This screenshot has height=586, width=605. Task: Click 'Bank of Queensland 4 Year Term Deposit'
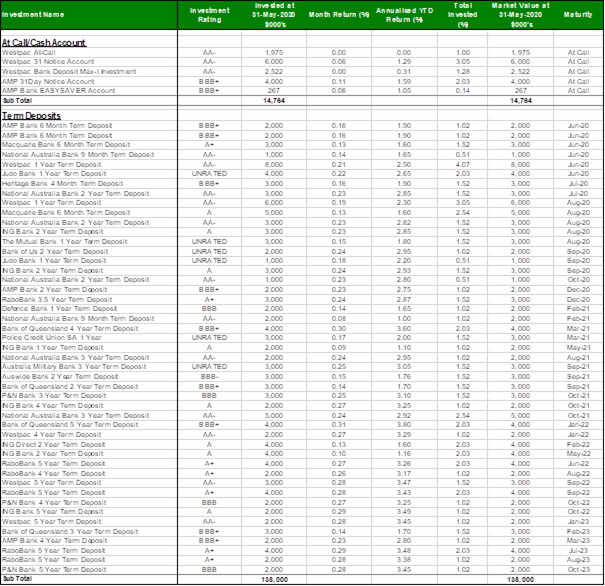[70, 329]
